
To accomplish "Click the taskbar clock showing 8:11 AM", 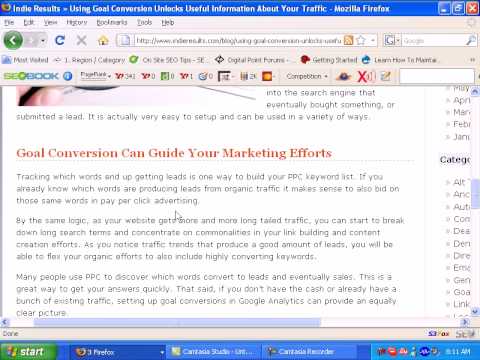I will click(x=457, y=352).
